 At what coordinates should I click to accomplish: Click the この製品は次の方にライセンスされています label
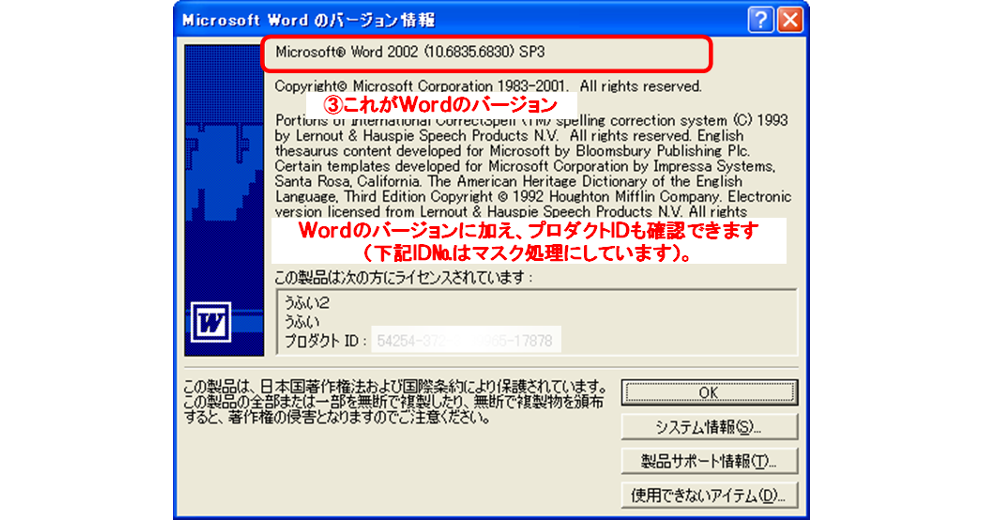coord(404,277)
